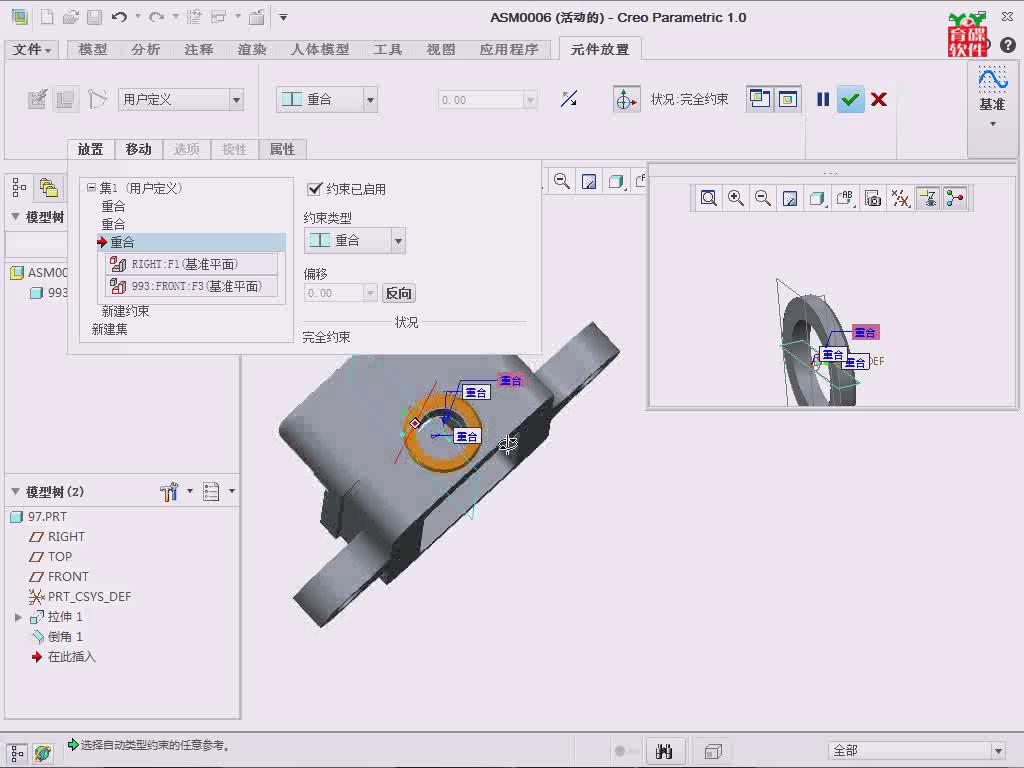Click the 反向 flip button

[398, 293]
